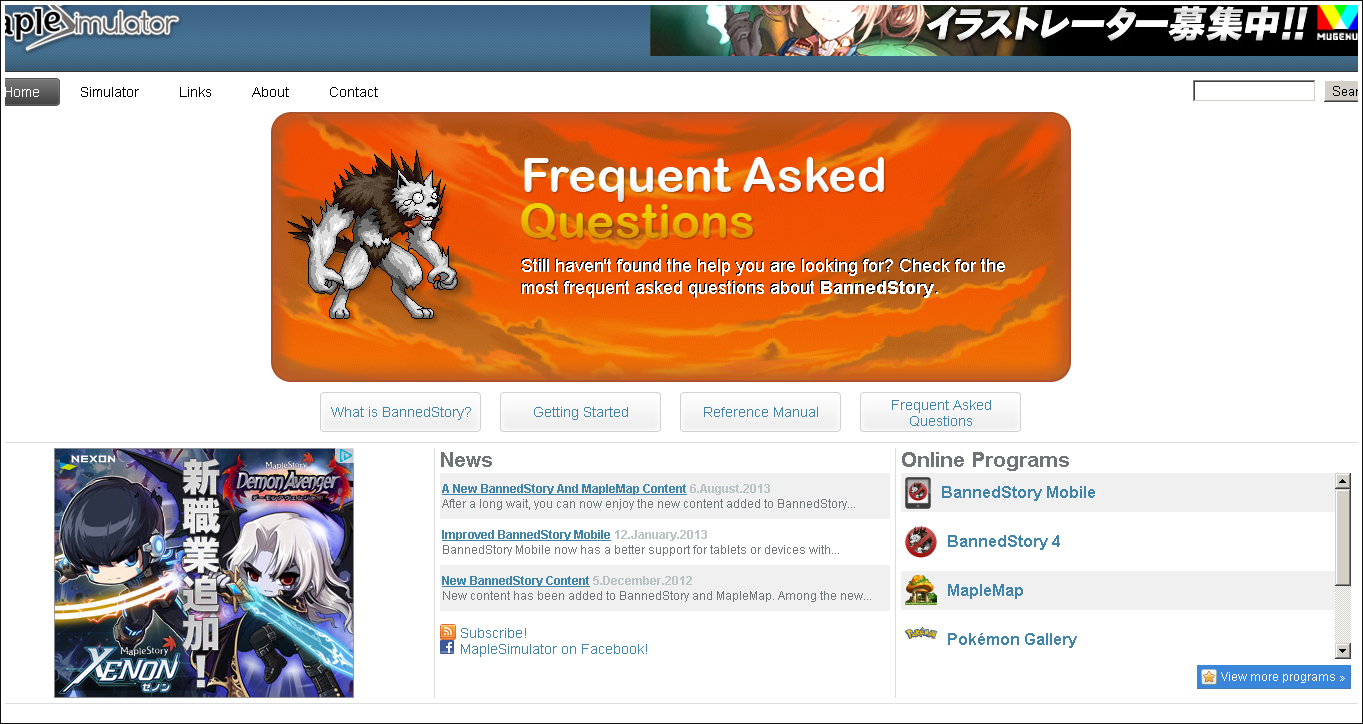The height and width of the screenshot is (724, 1363).
Task: Click the "Online Programs" section heading
Action: tap(985, 460)
